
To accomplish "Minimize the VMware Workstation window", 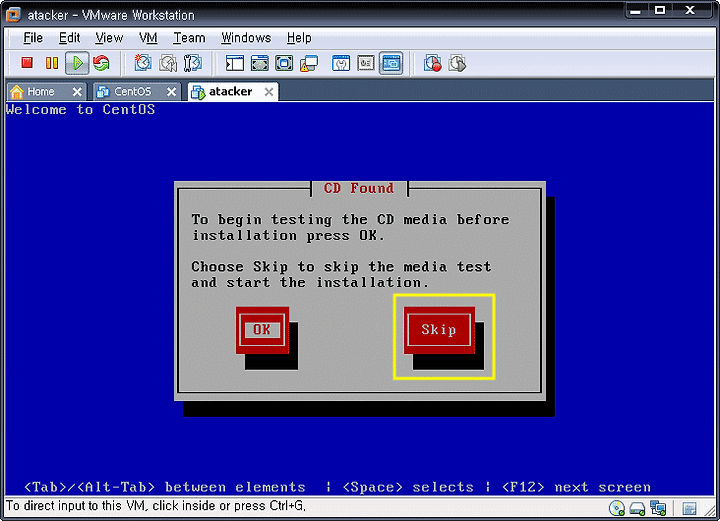I will [x=636, y=11].
